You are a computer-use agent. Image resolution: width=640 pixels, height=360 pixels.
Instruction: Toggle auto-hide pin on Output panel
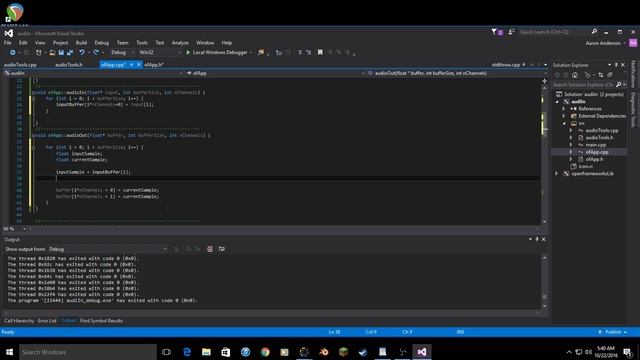[x=537, y=239]
